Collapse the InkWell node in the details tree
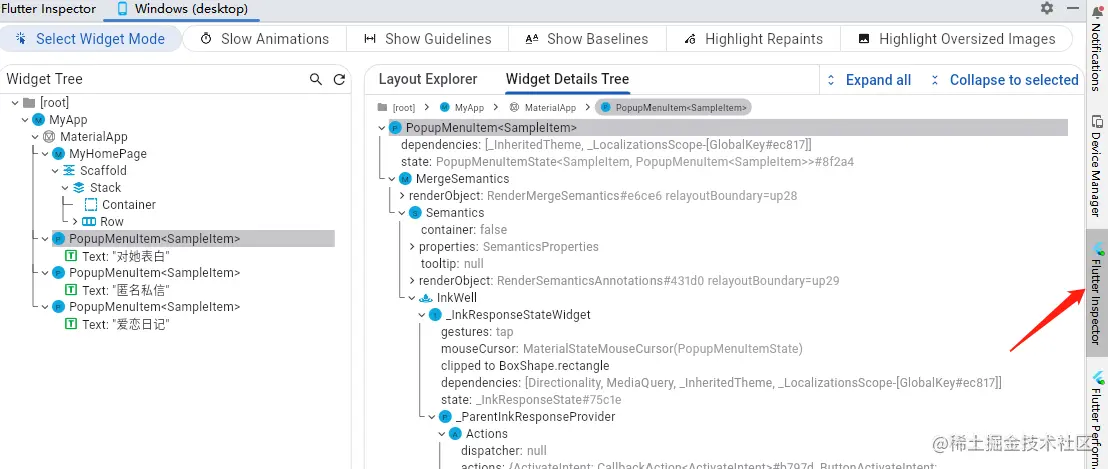This screenshot has width=1108, height=469. (412, 298)
